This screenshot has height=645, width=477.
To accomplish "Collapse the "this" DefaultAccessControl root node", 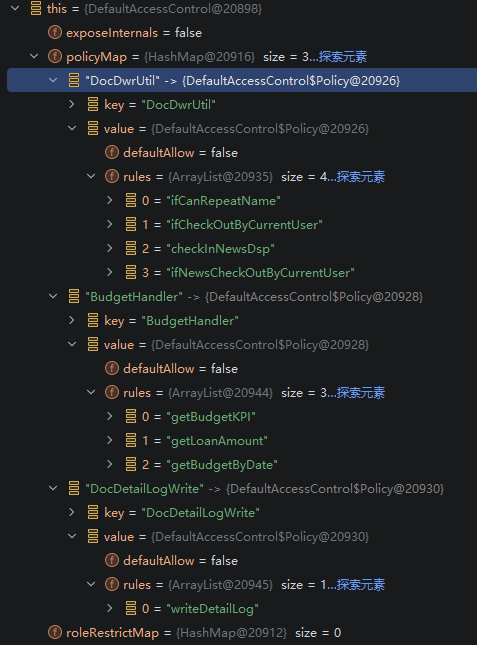I will [15, 8].
